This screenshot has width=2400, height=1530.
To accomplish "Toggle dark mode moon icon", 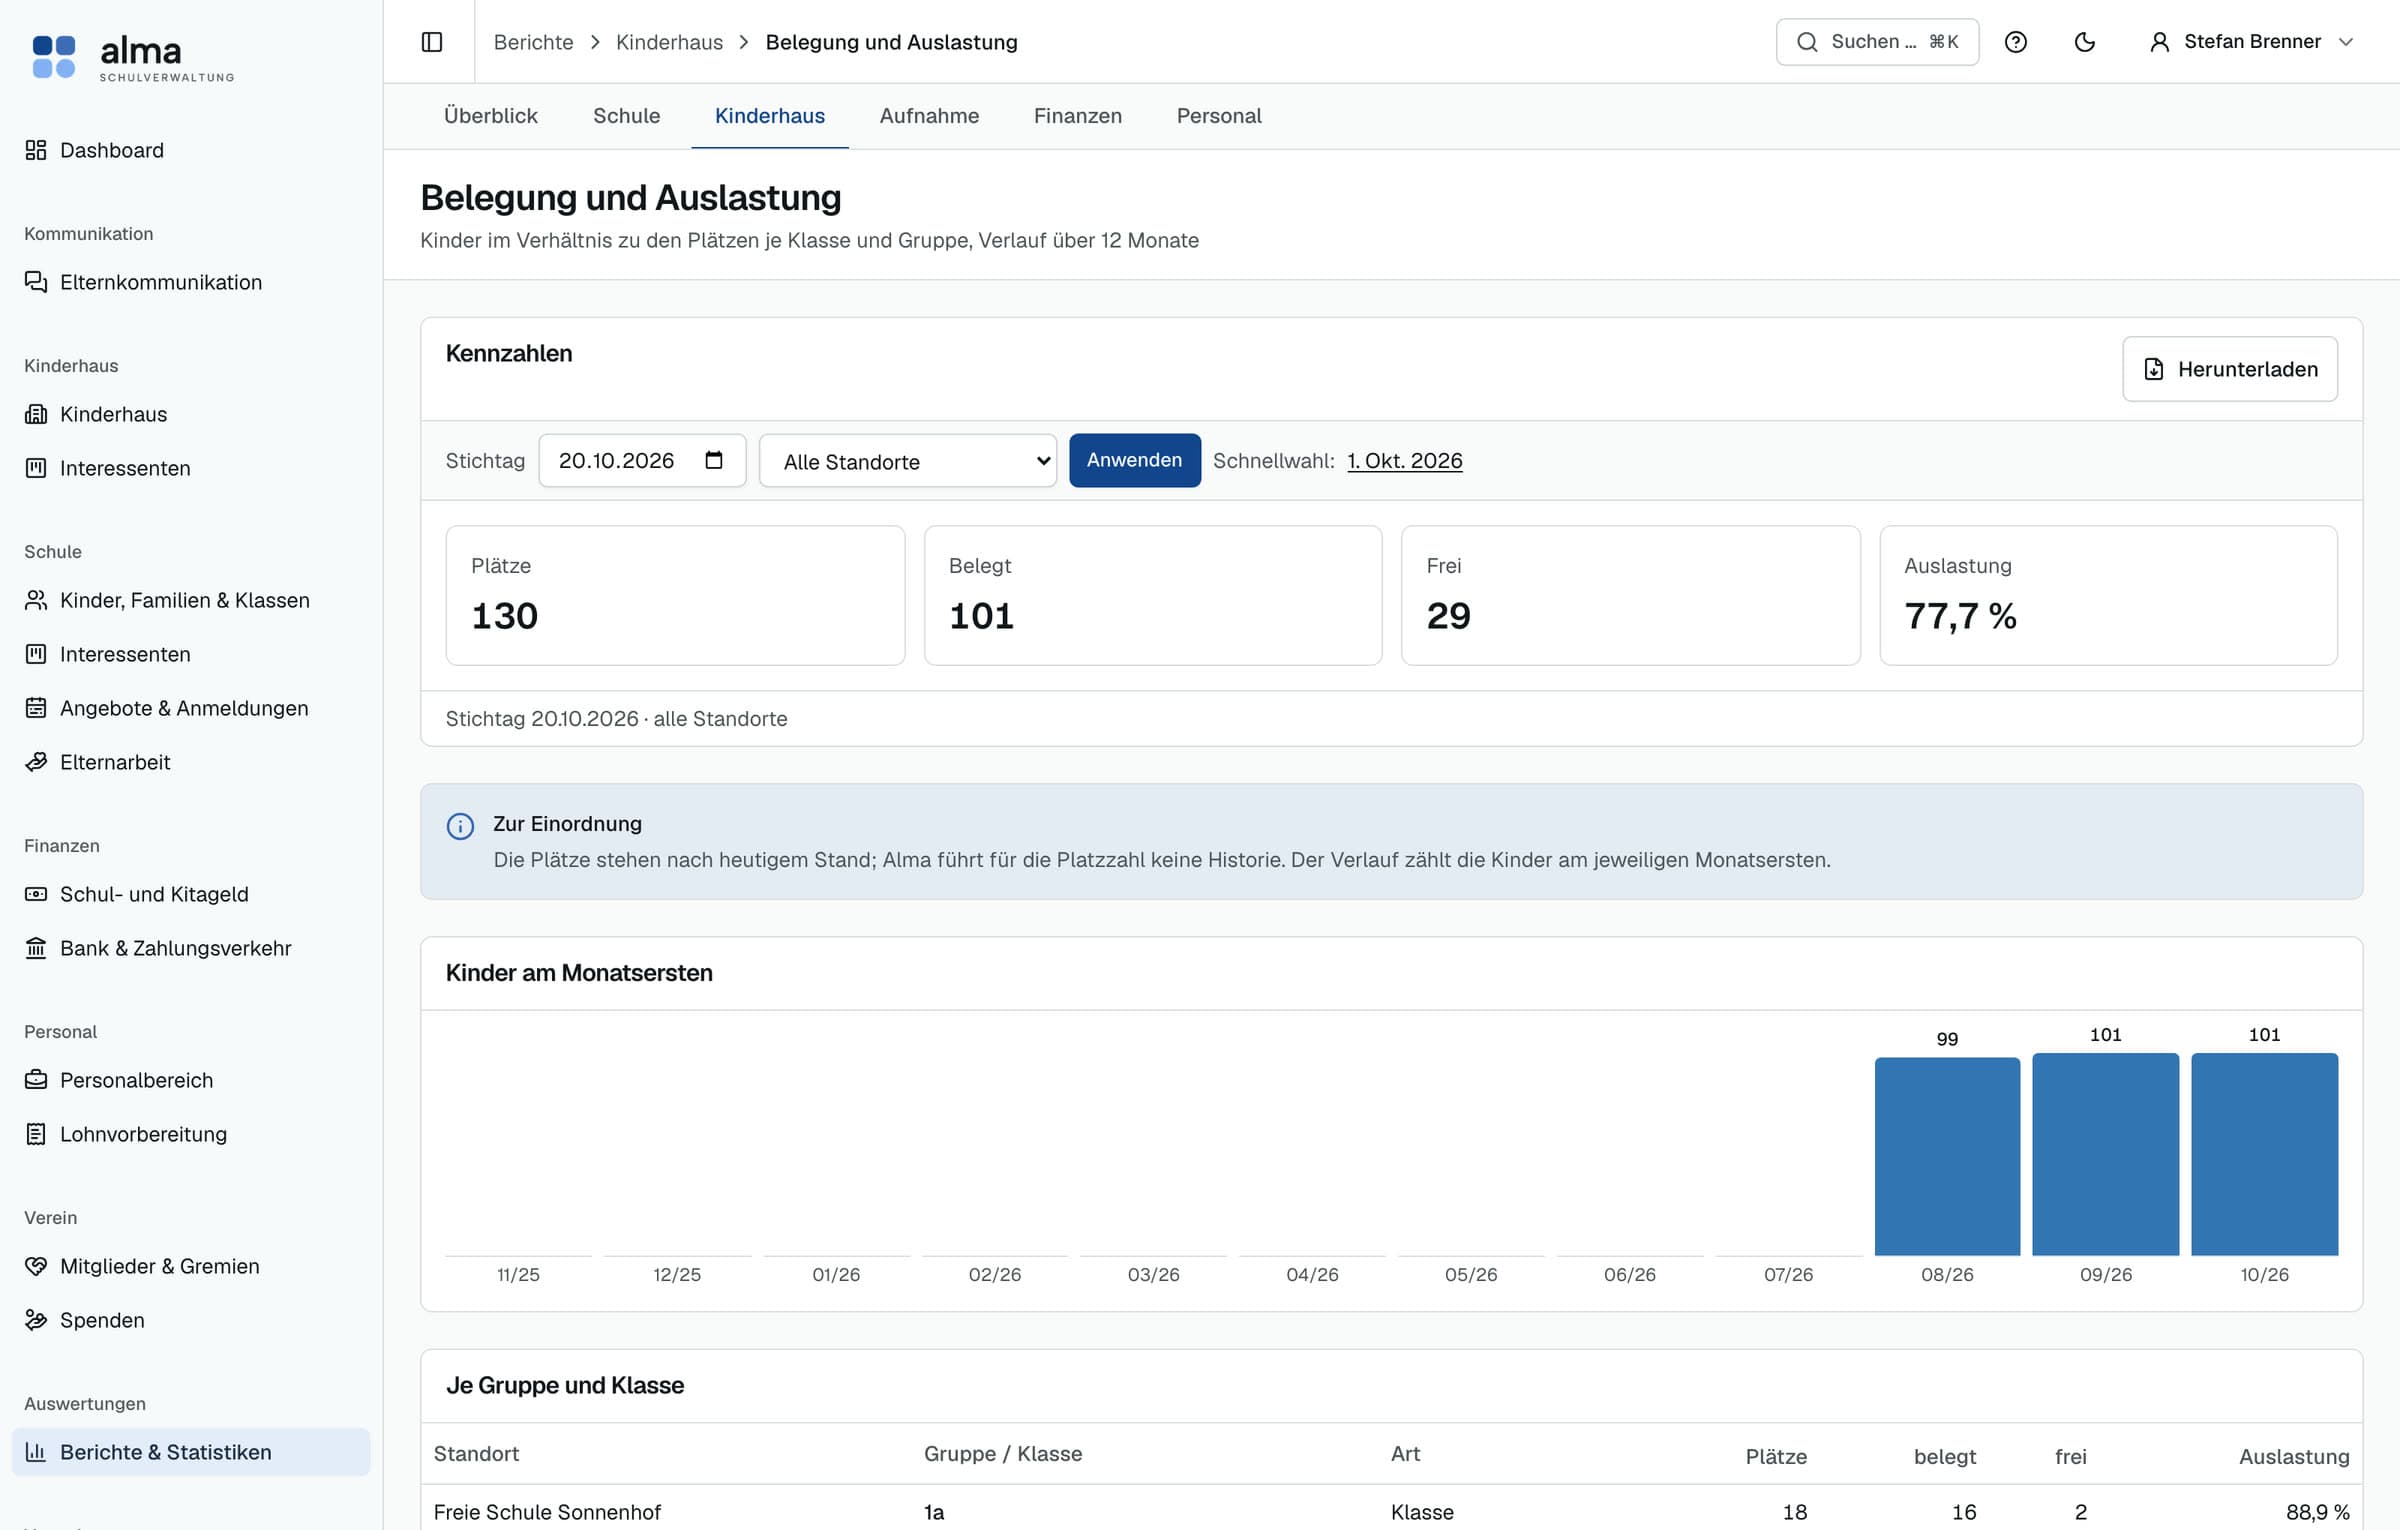I will 2085,42.
